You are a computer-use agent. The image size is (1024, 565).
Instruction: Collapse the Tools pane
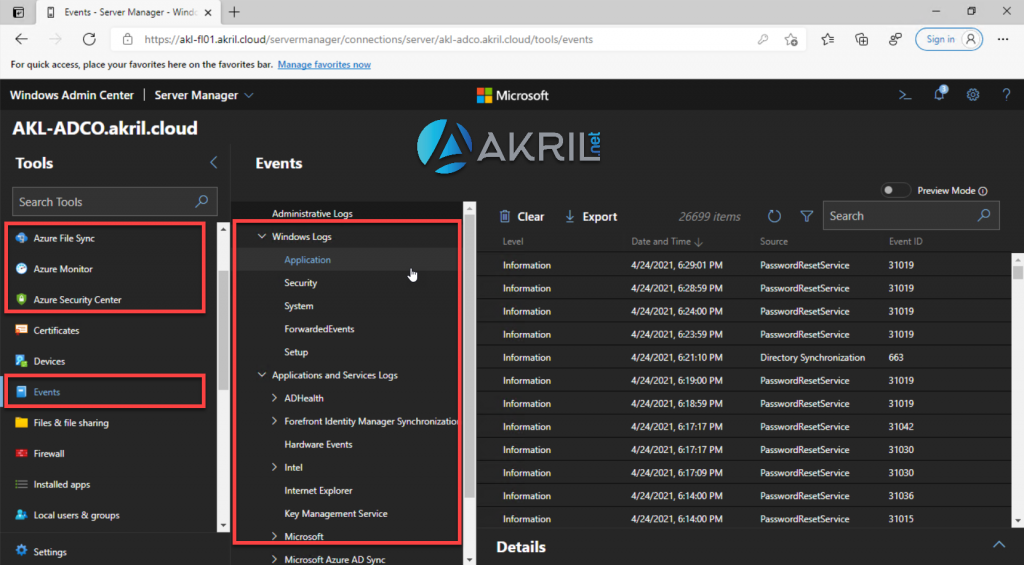pyautogui.click(x=214, y=163)
